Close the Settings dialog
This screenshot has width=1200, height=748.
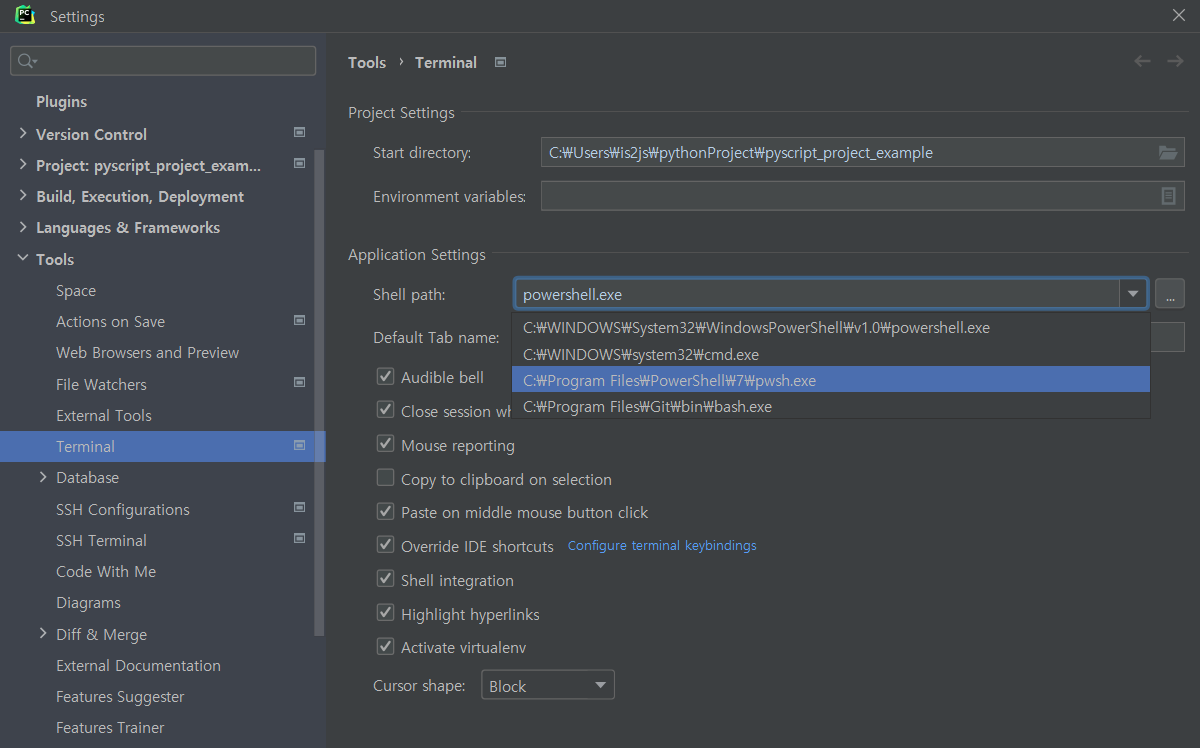tap(1179, 15)
